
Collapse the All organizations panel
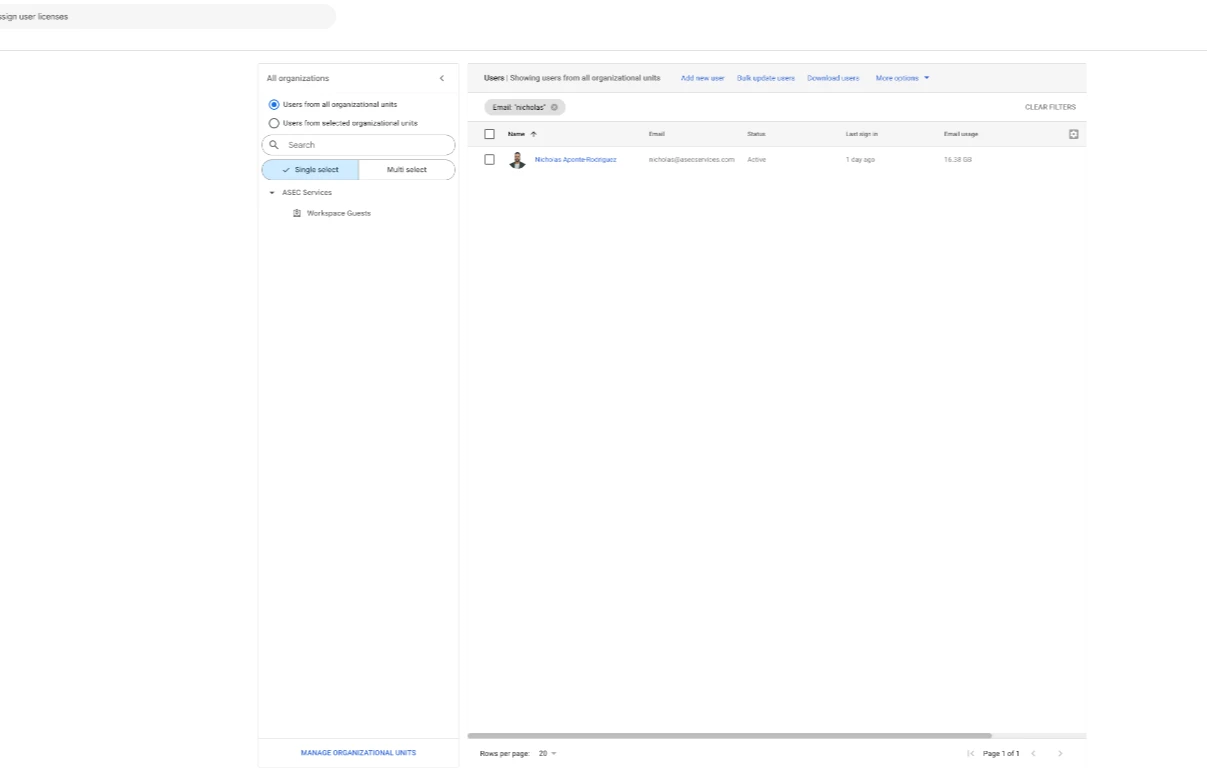tap(442, 78)
